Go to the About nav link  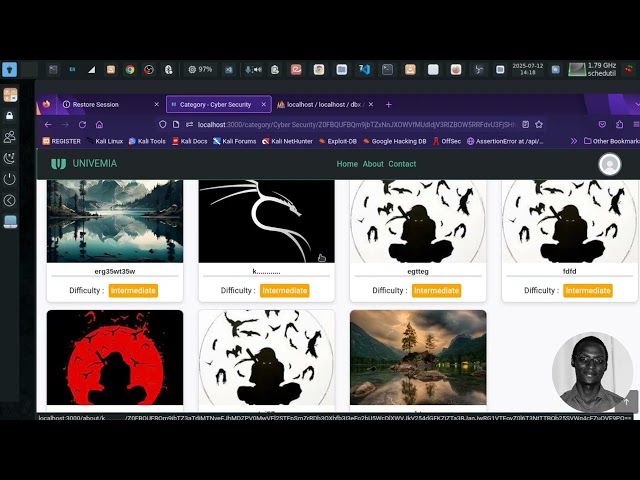click(373, 164)
